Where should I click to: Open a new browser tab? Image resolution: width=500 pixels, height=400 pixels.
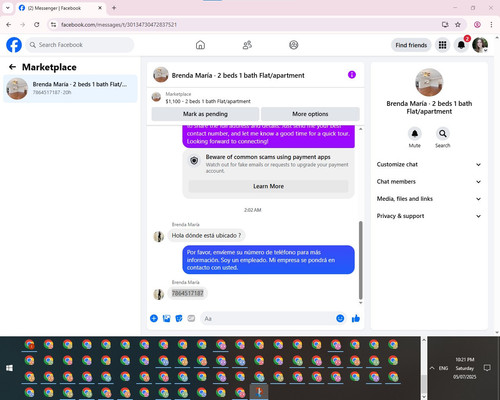pyautogui.click(x=114, y=8)
